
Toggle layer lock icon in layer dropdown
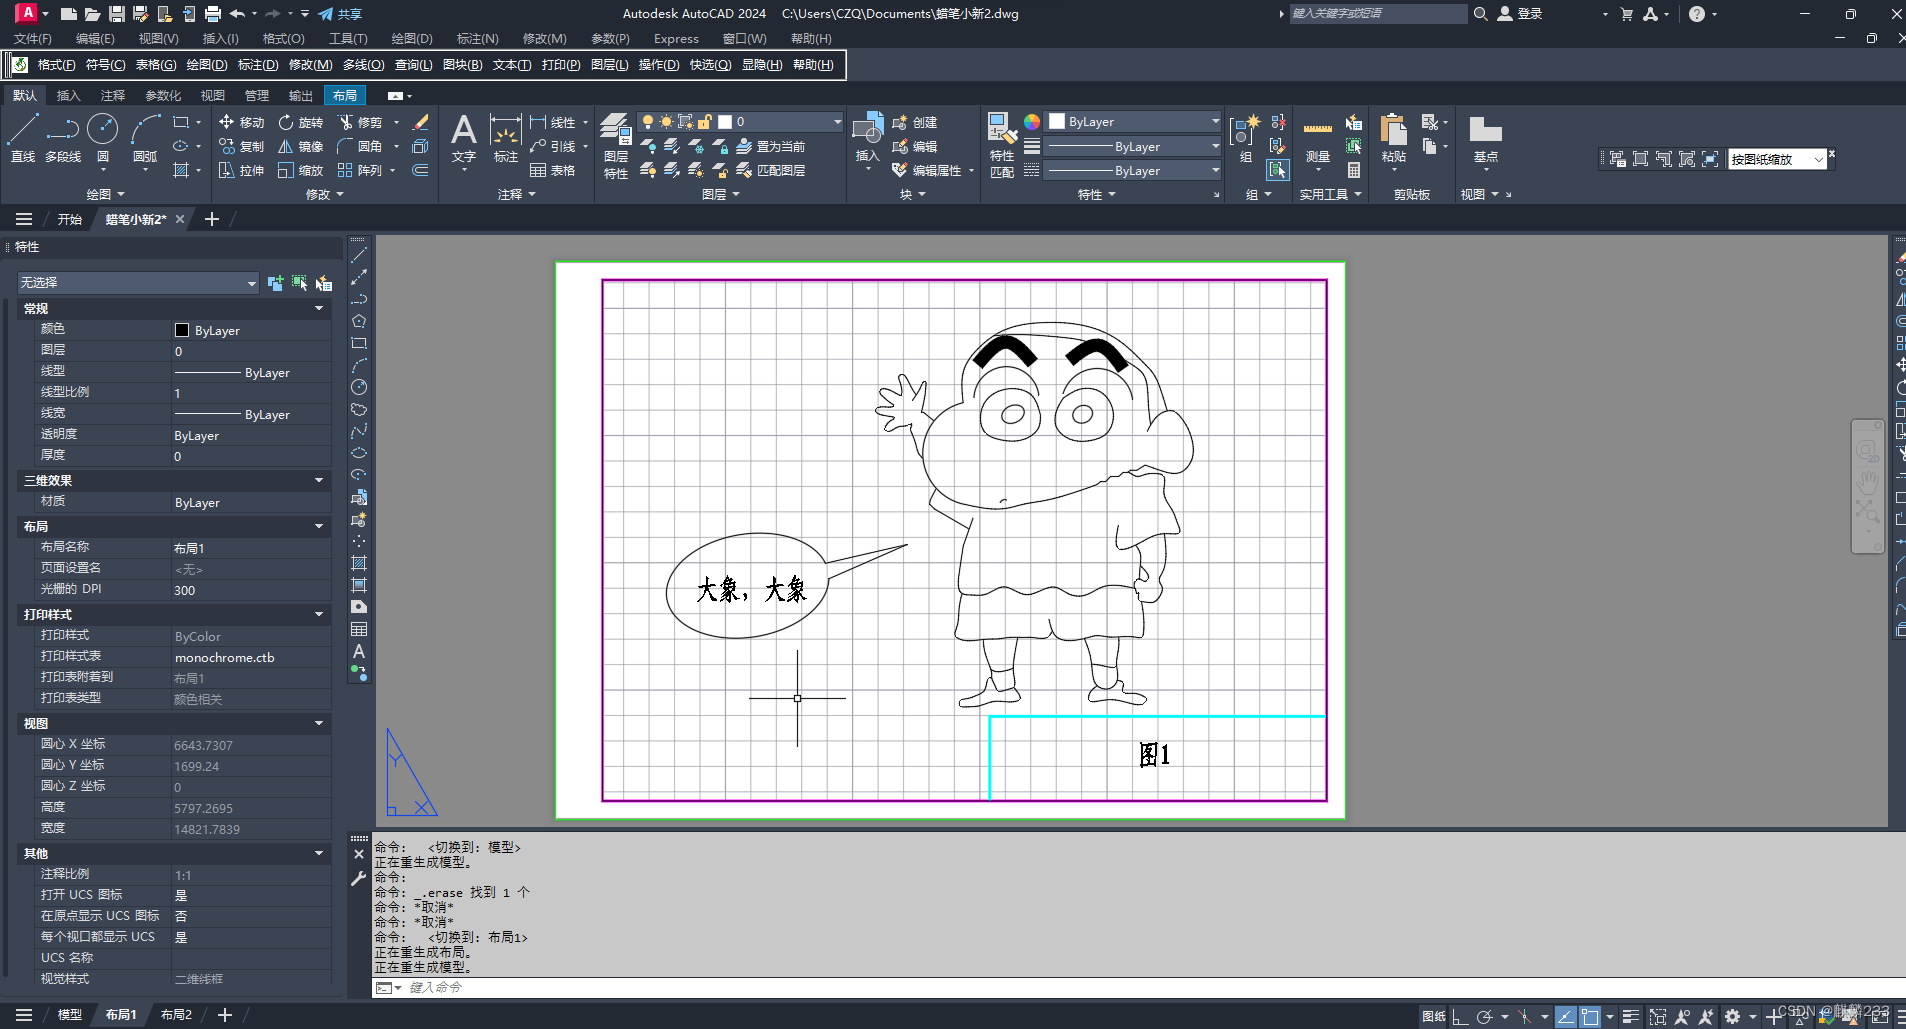pyautogui.click(x=705, y=122)
